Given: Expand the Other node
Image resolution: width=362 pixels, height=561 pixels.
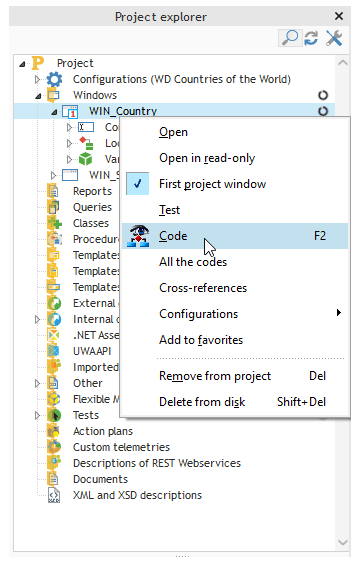Looking at the screenshot, I should (x=37, y=383).
